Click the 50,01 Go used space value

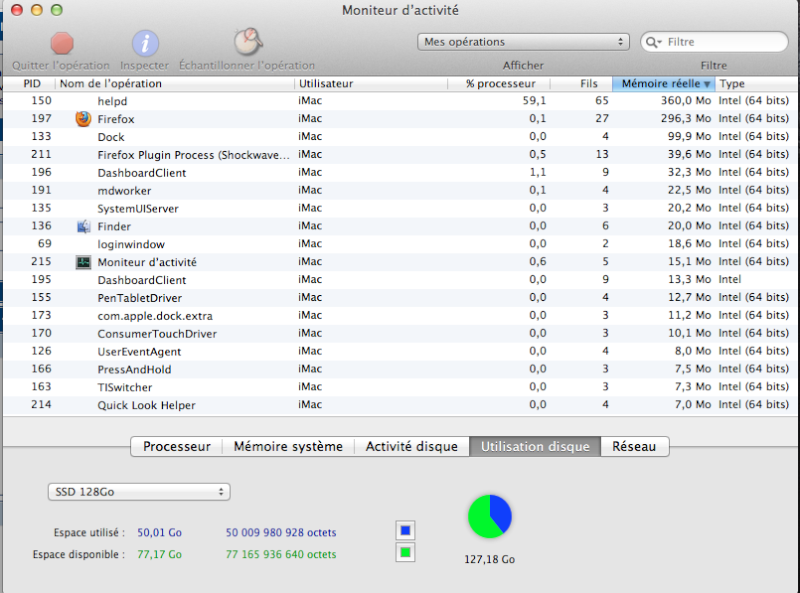(x=159, y=533)
